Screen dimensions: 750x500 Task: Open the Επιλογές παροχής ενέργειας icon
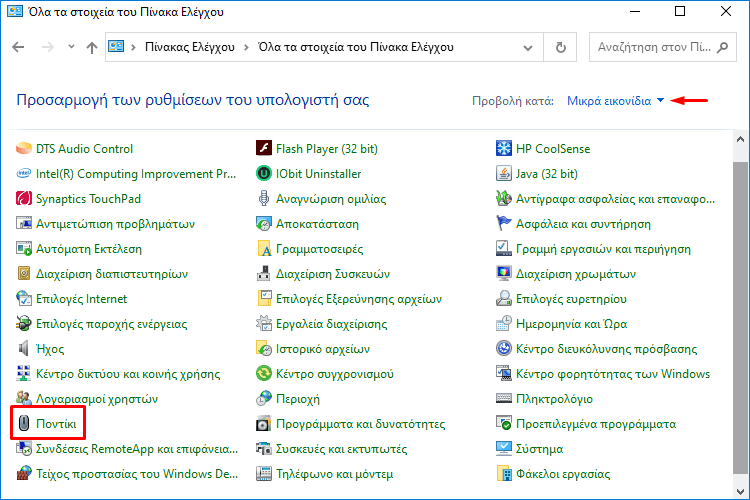pyautogui.click(x=23, y=324)
